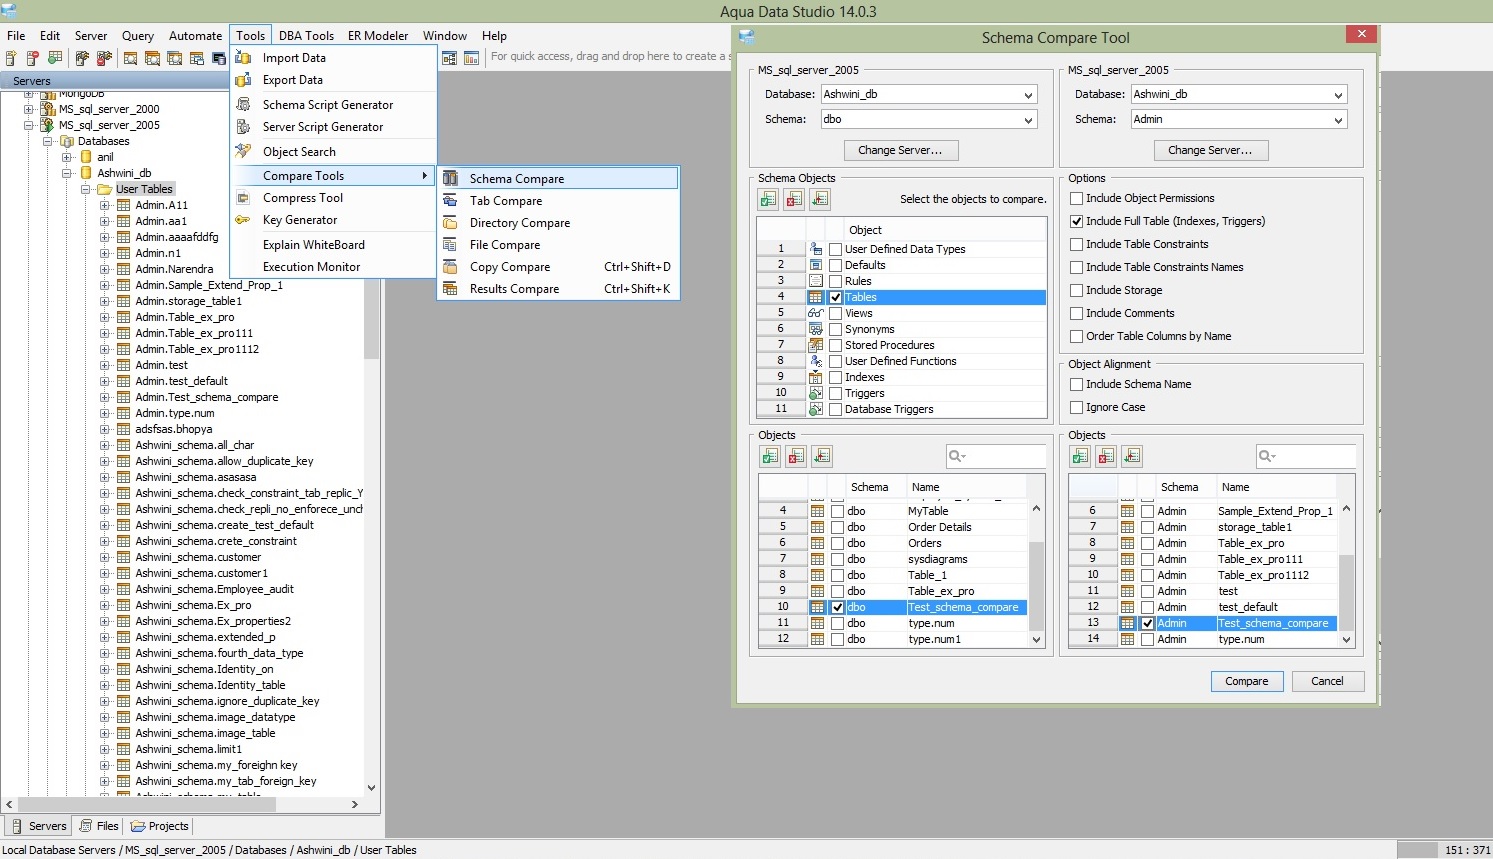Enable Include Table Constraints checkbox
Viewport: 1493px width, 859px height.
(x=1077, y=244)
